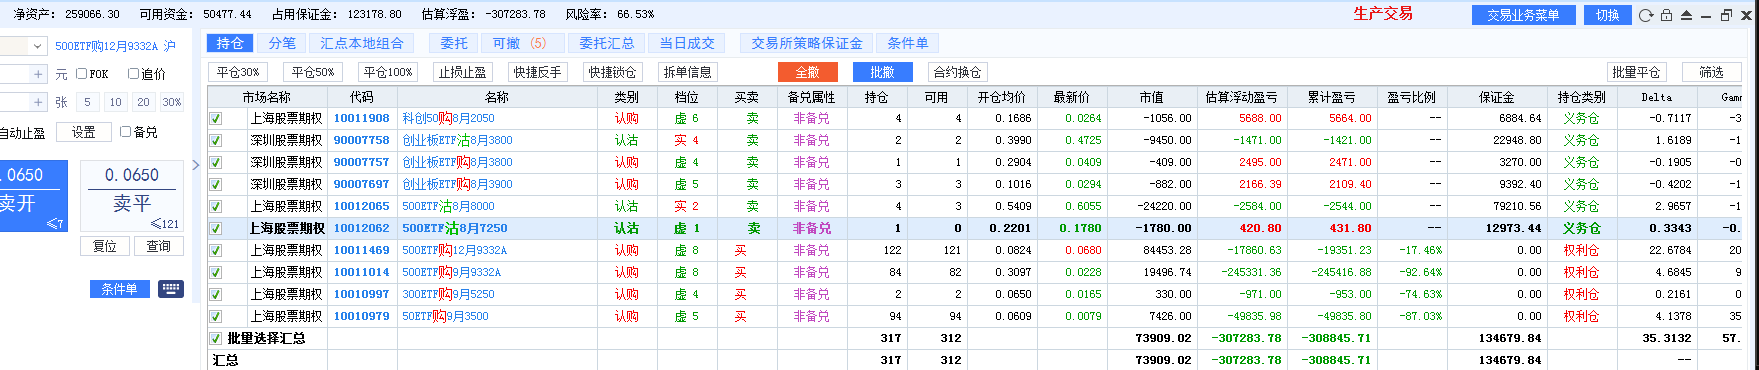Click the 止损止盈 button
This screenshot has width=1759, height=370.
463,72
